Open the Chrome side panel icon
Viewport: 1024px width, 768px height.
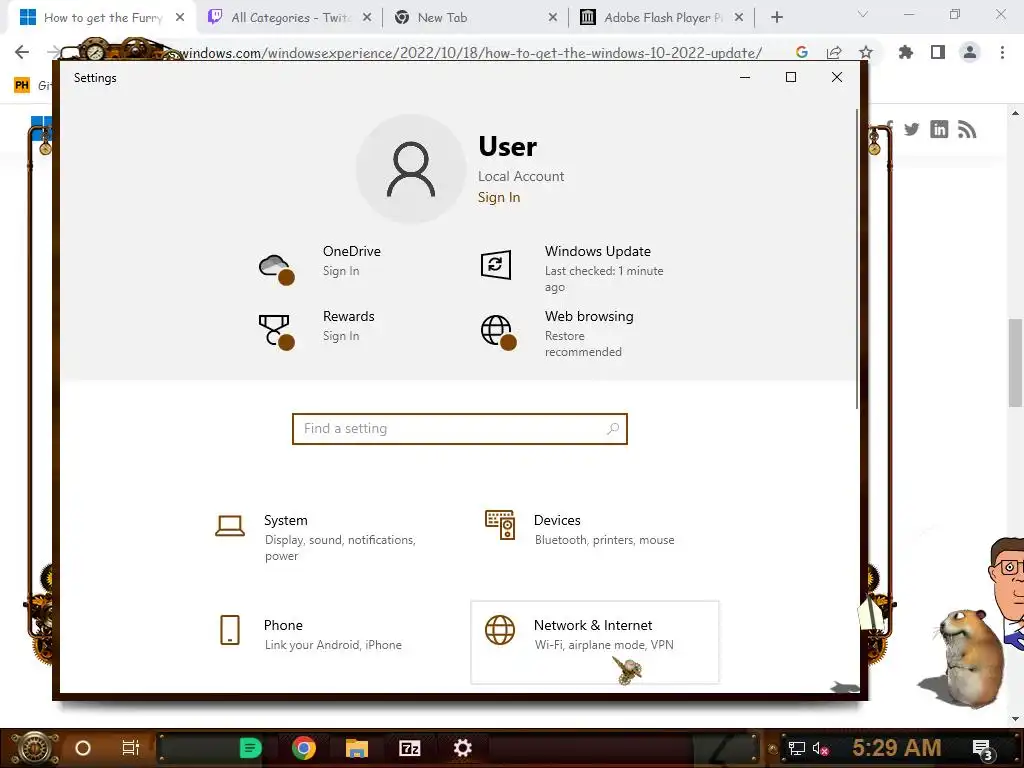click(938, 52)
